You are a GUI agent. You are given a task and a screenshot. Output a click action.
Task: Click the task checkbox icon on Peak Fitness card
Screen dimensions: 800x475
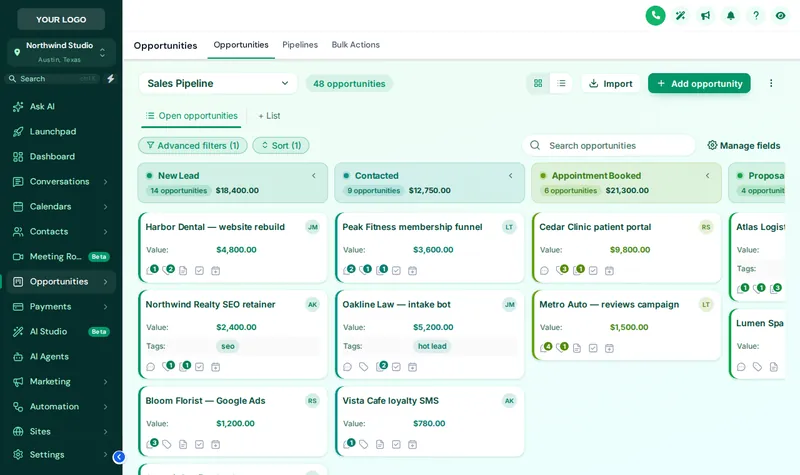(x=396, y=270)
